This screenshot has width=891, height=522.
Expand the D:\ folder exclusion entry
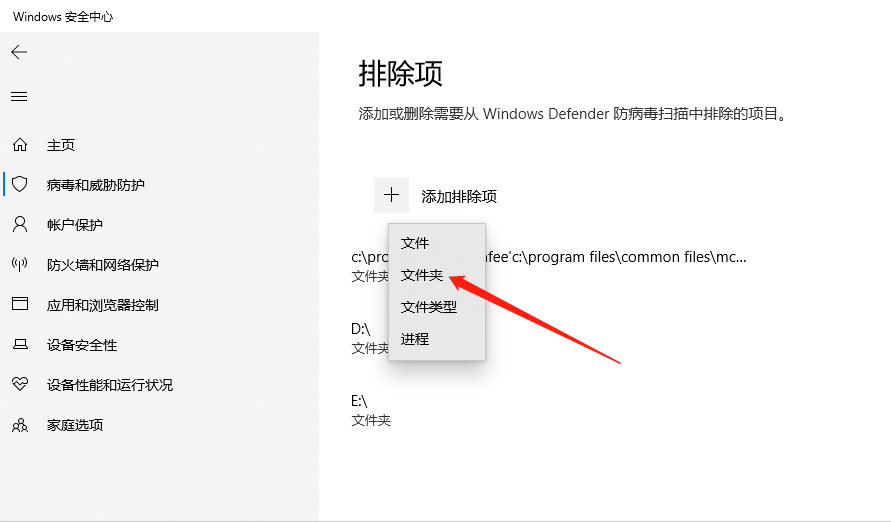point(370,338)
